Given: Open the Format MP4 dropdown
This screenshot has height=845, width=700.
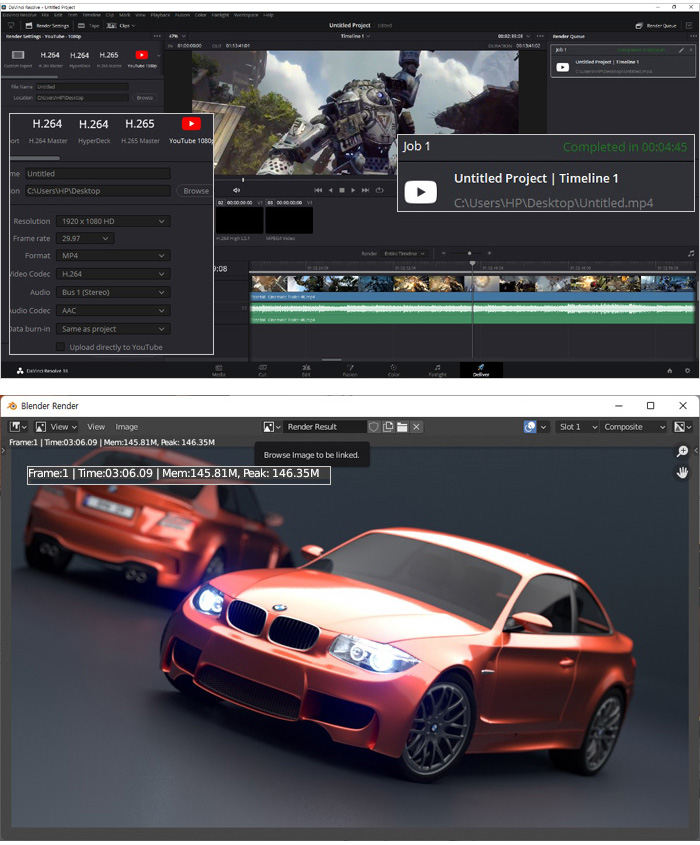Looking at the screenshot, I should tap(113, 255).
